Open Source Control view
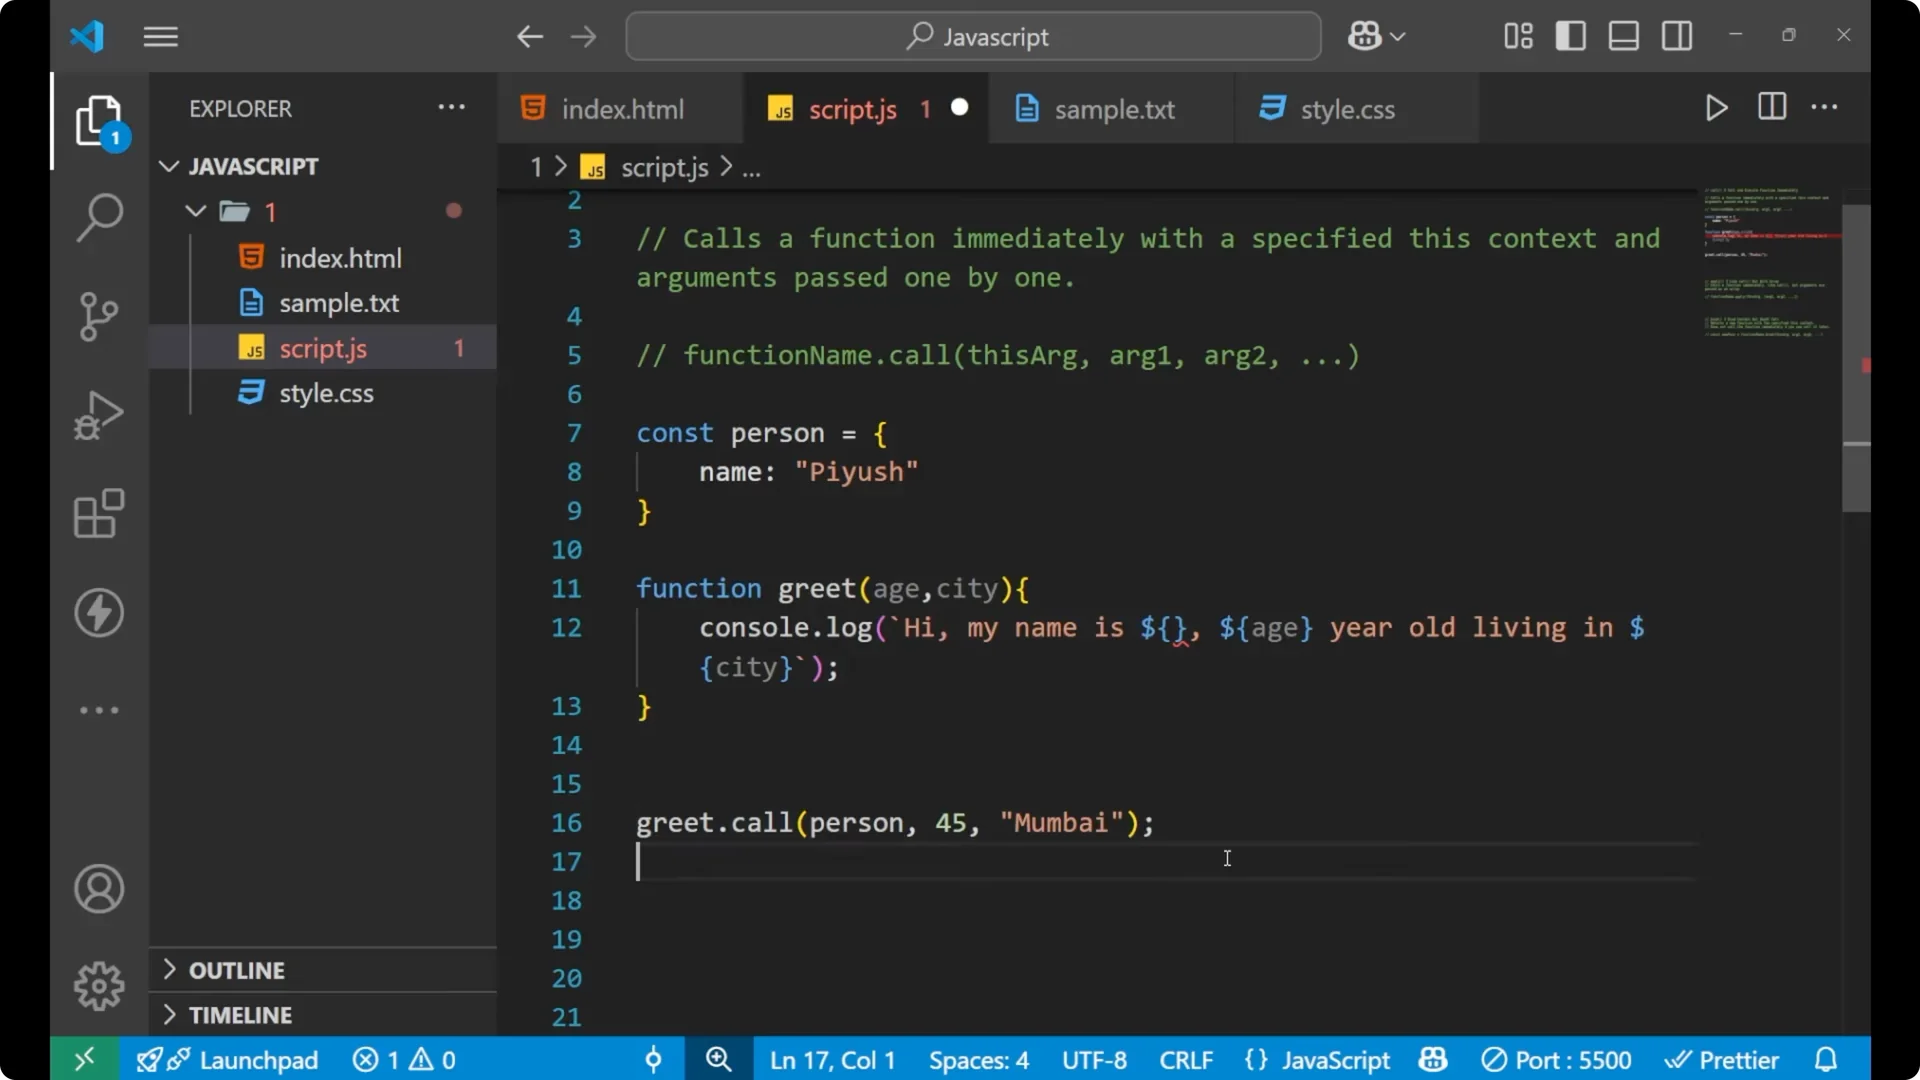Screen dimensions: 1920x1080 pos(98,316)
